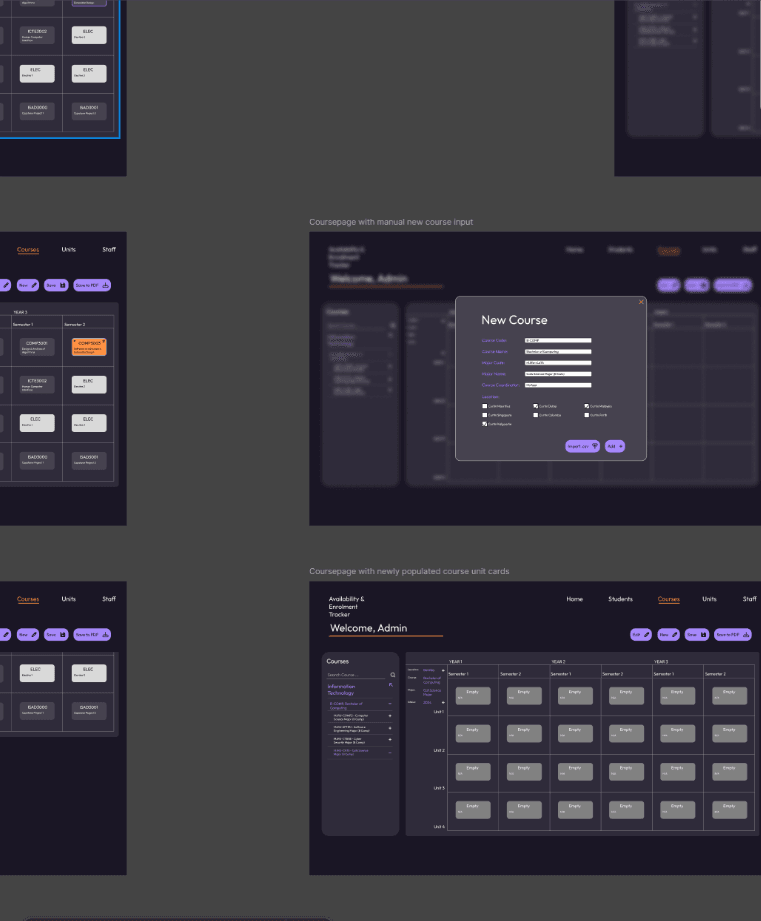
Task: Click the search magnifier icon in the Courses sidebar
Action: tap(392, 675)
